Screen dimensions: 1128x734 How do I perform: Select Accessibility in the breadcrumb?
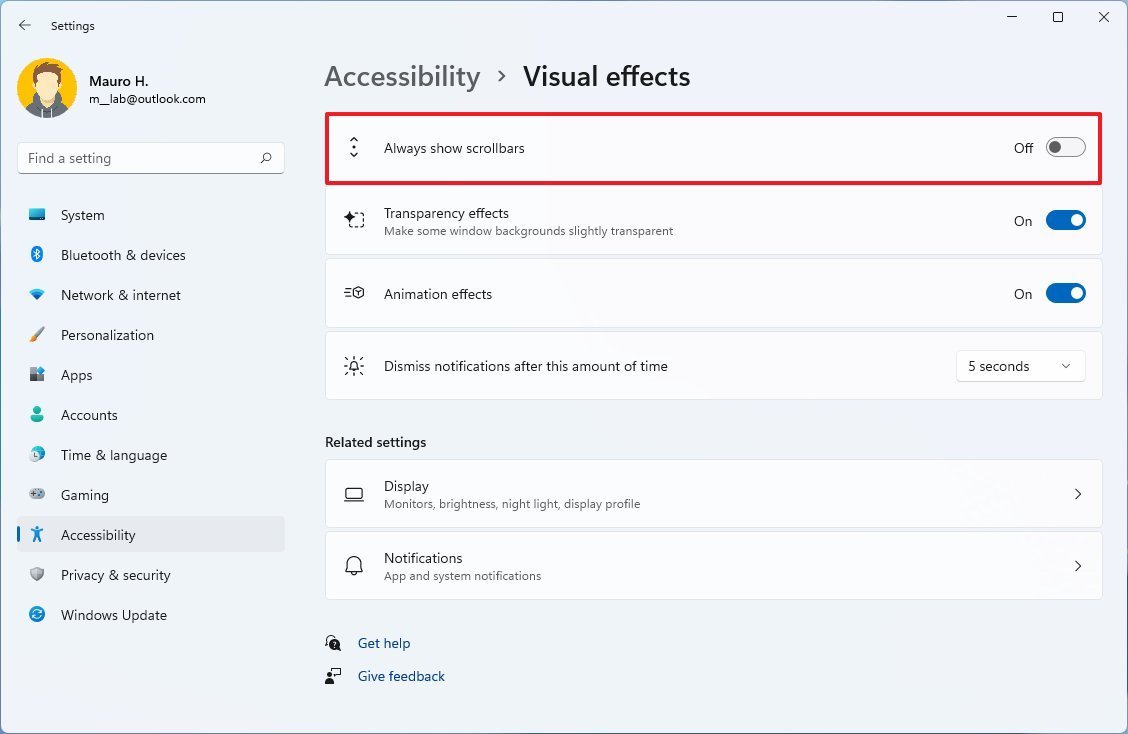402,76
